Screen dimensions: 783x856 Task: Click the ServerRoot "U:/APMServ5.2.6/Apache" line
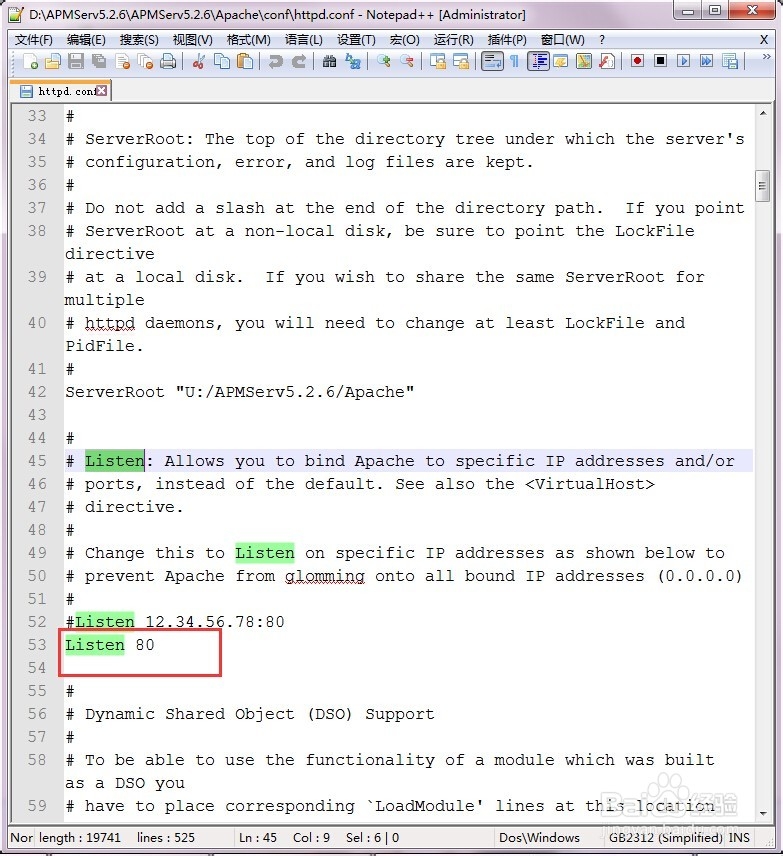coord(240,392)
